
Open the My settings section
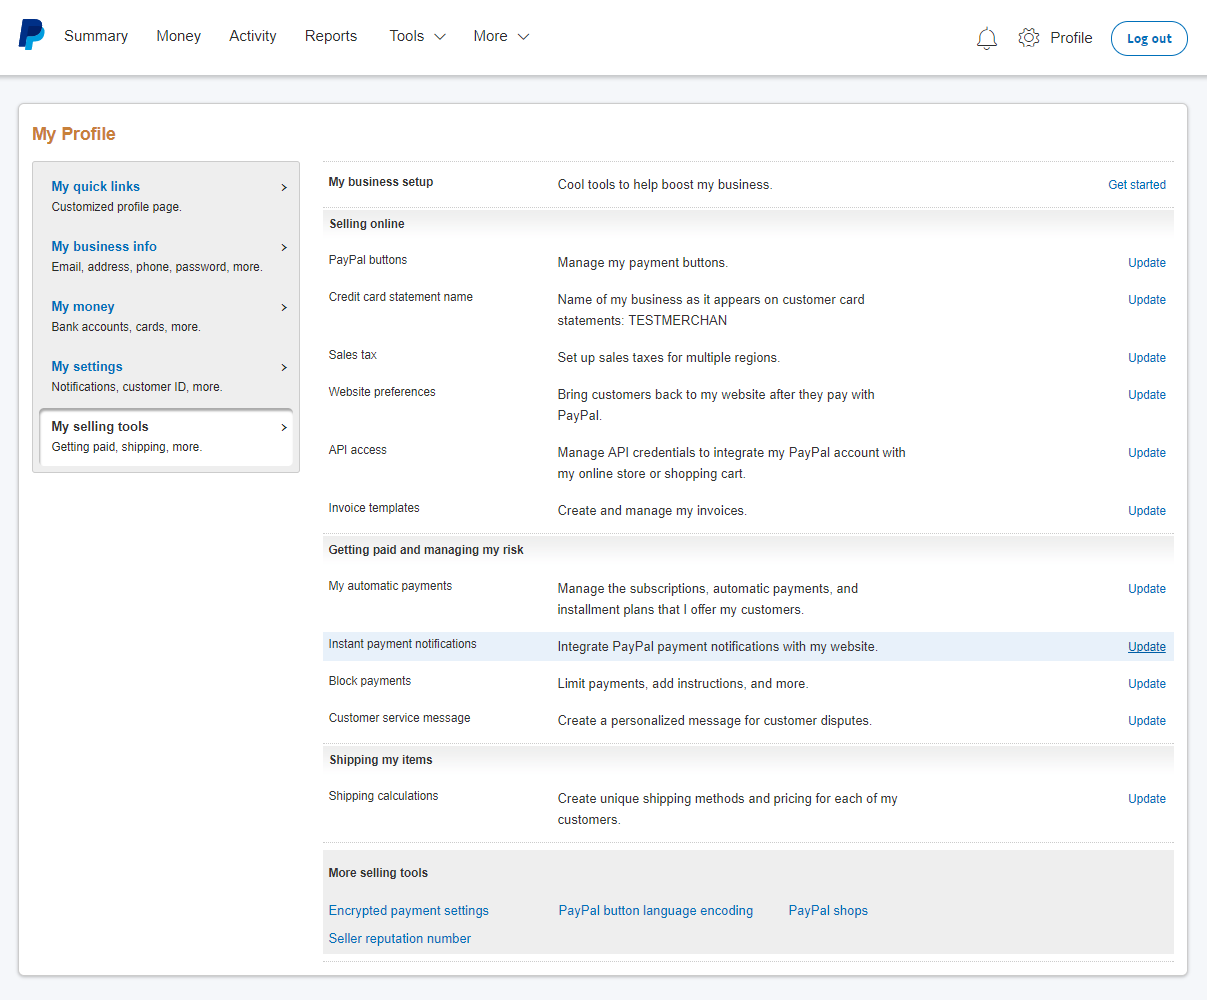[x=166, y=376]
